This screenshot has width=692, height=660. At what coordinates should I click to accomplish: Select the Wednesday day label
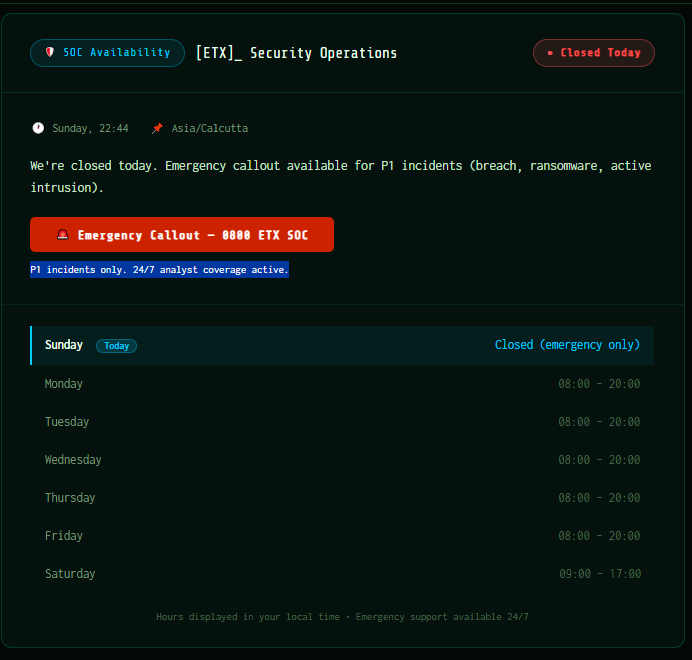(x=73, y=460)
